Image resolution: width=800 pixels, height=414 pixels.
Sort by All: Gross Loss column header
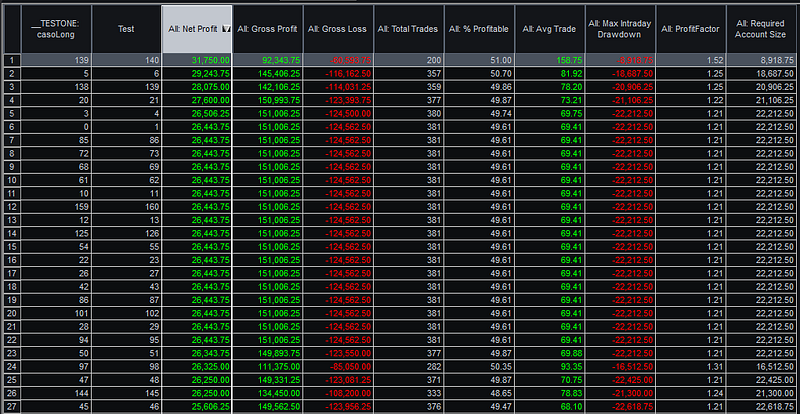(x=338, y=29)
